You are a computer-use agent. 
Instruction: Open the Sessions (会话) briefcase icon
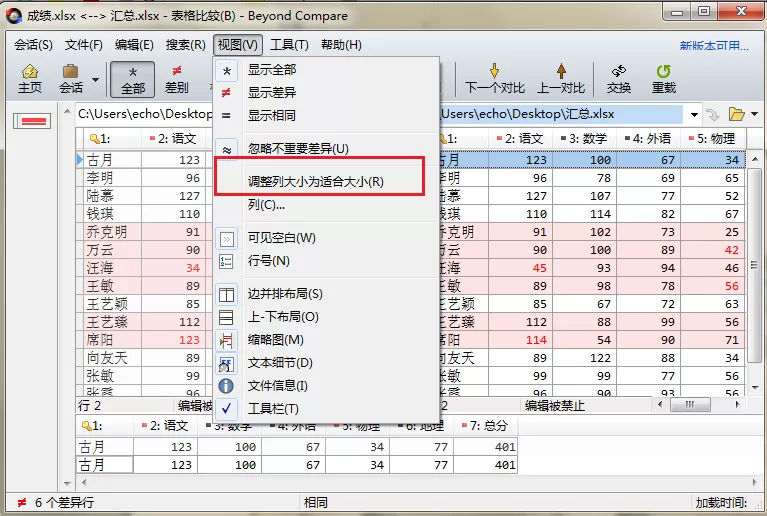coord(70,79)
